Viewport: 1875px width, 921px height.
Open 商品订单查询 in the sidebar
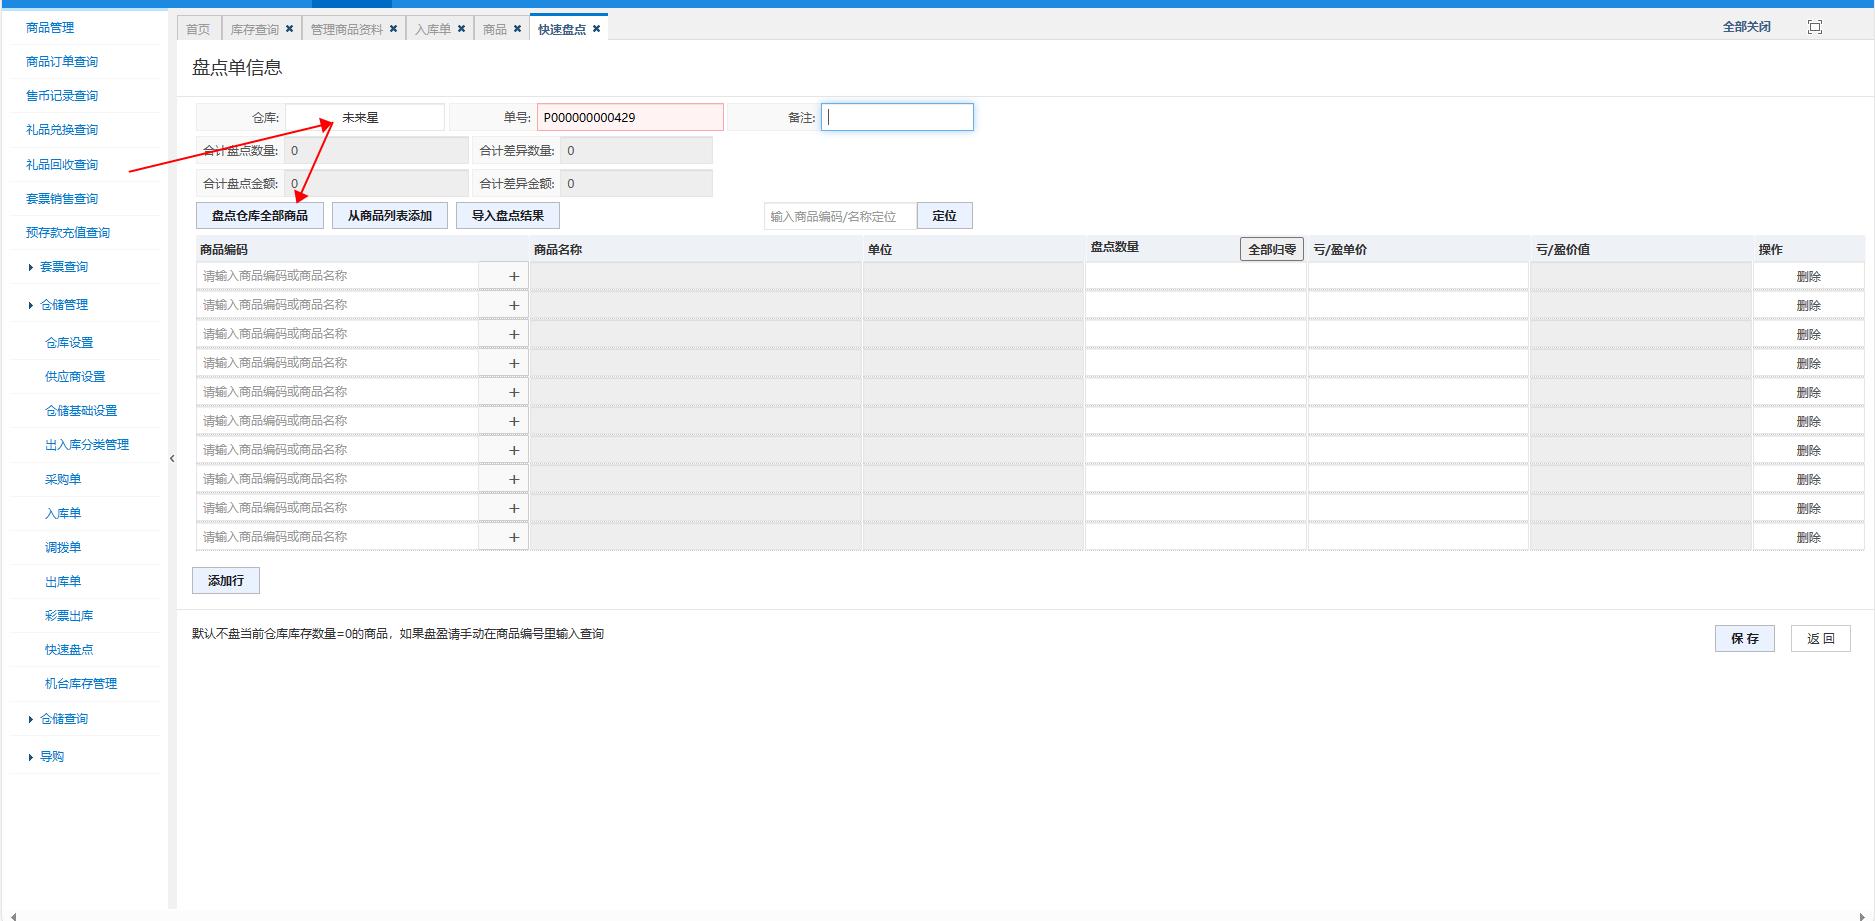tap(62, 62)
